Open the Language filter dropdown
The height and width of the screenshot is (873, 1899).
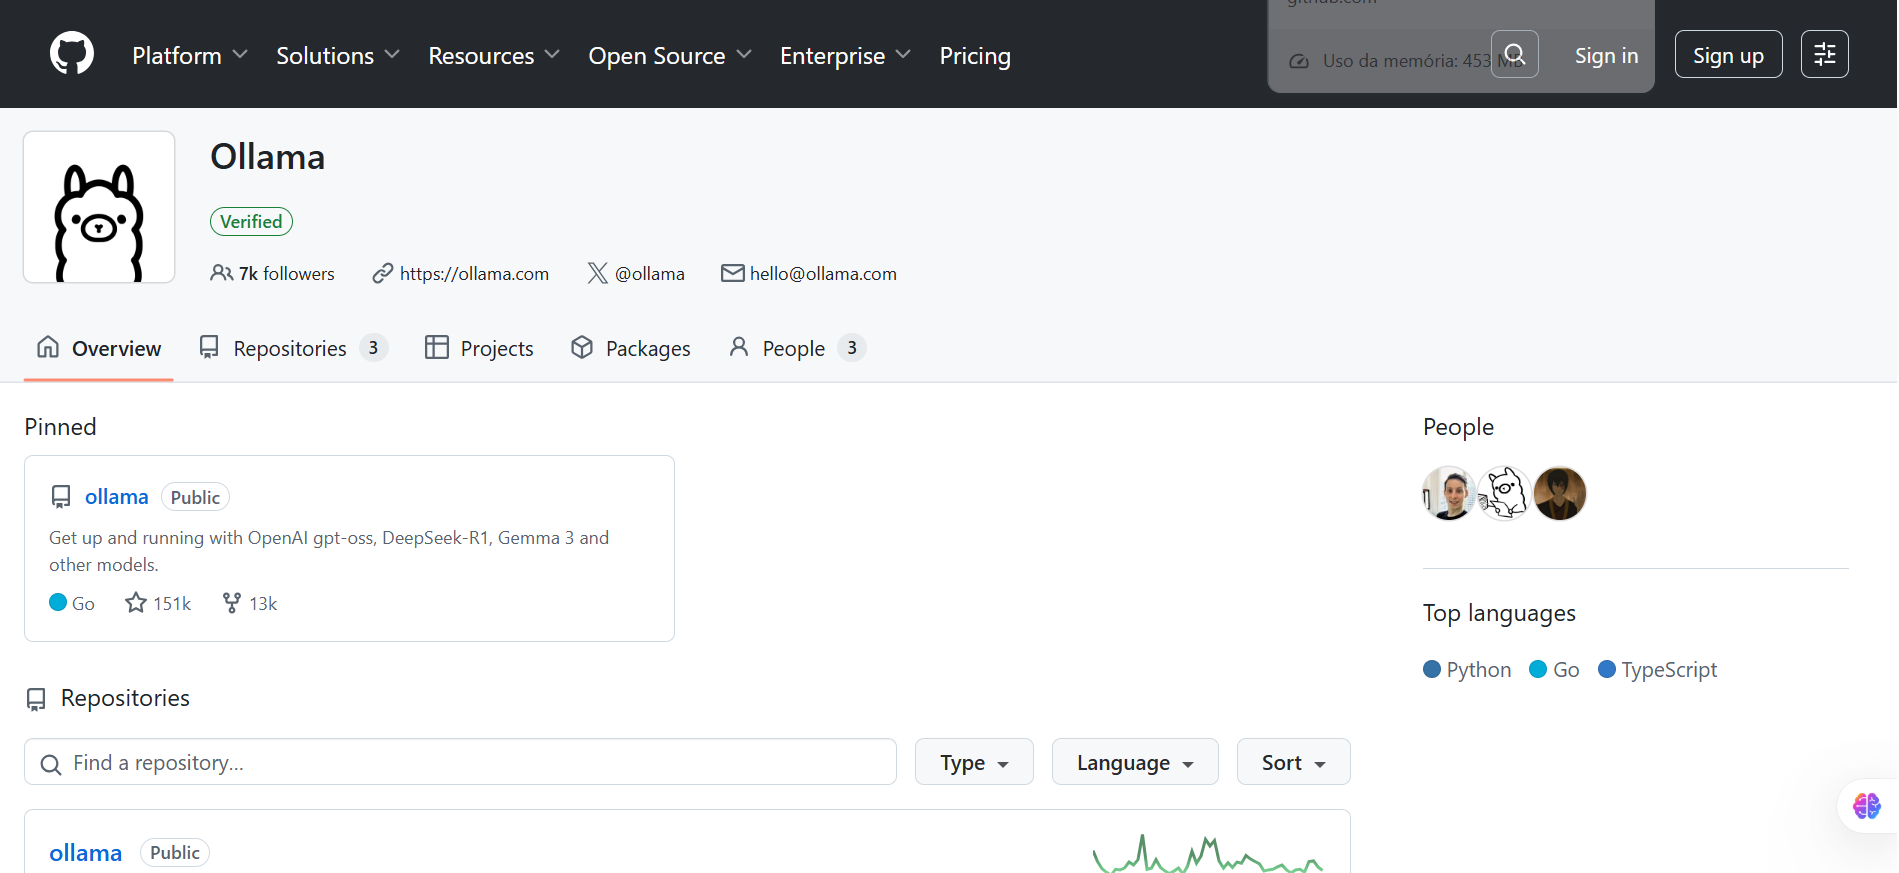coord(1135,762)
